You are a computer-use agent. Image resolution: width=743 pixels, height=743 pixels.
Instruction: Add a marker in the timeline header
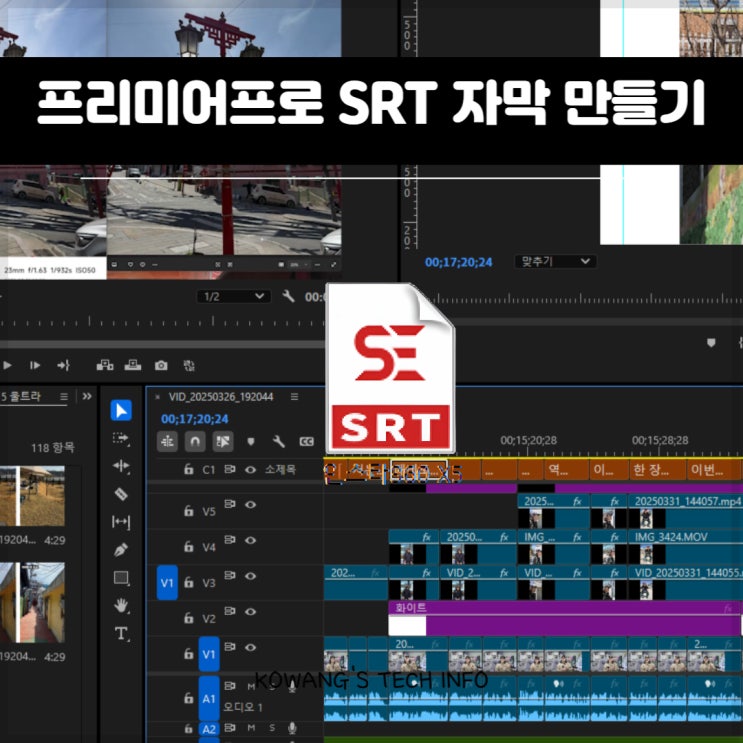click(x=251, y=442)
